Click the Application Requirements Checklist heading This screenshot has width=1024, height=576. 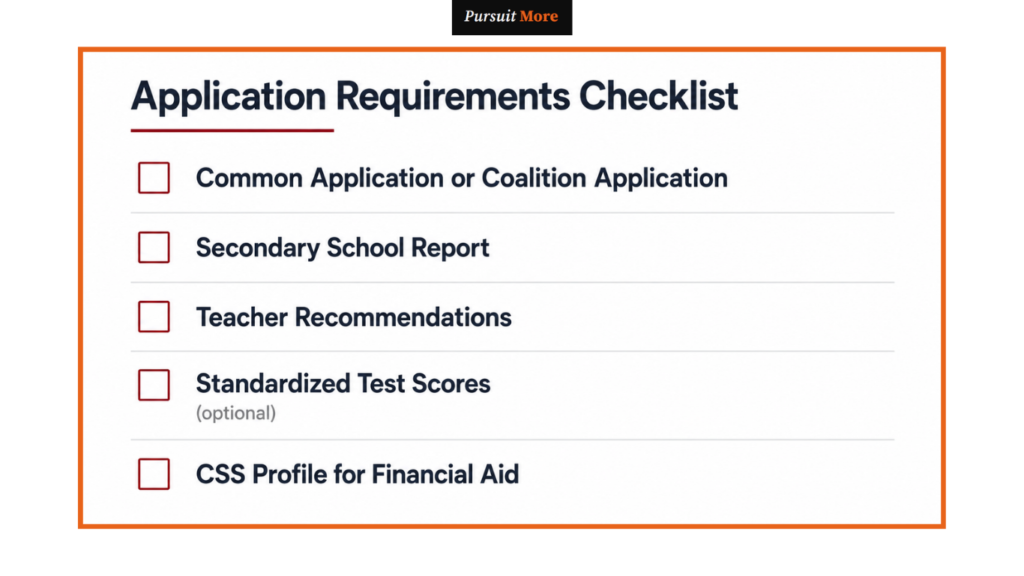(x=434, y=97)
